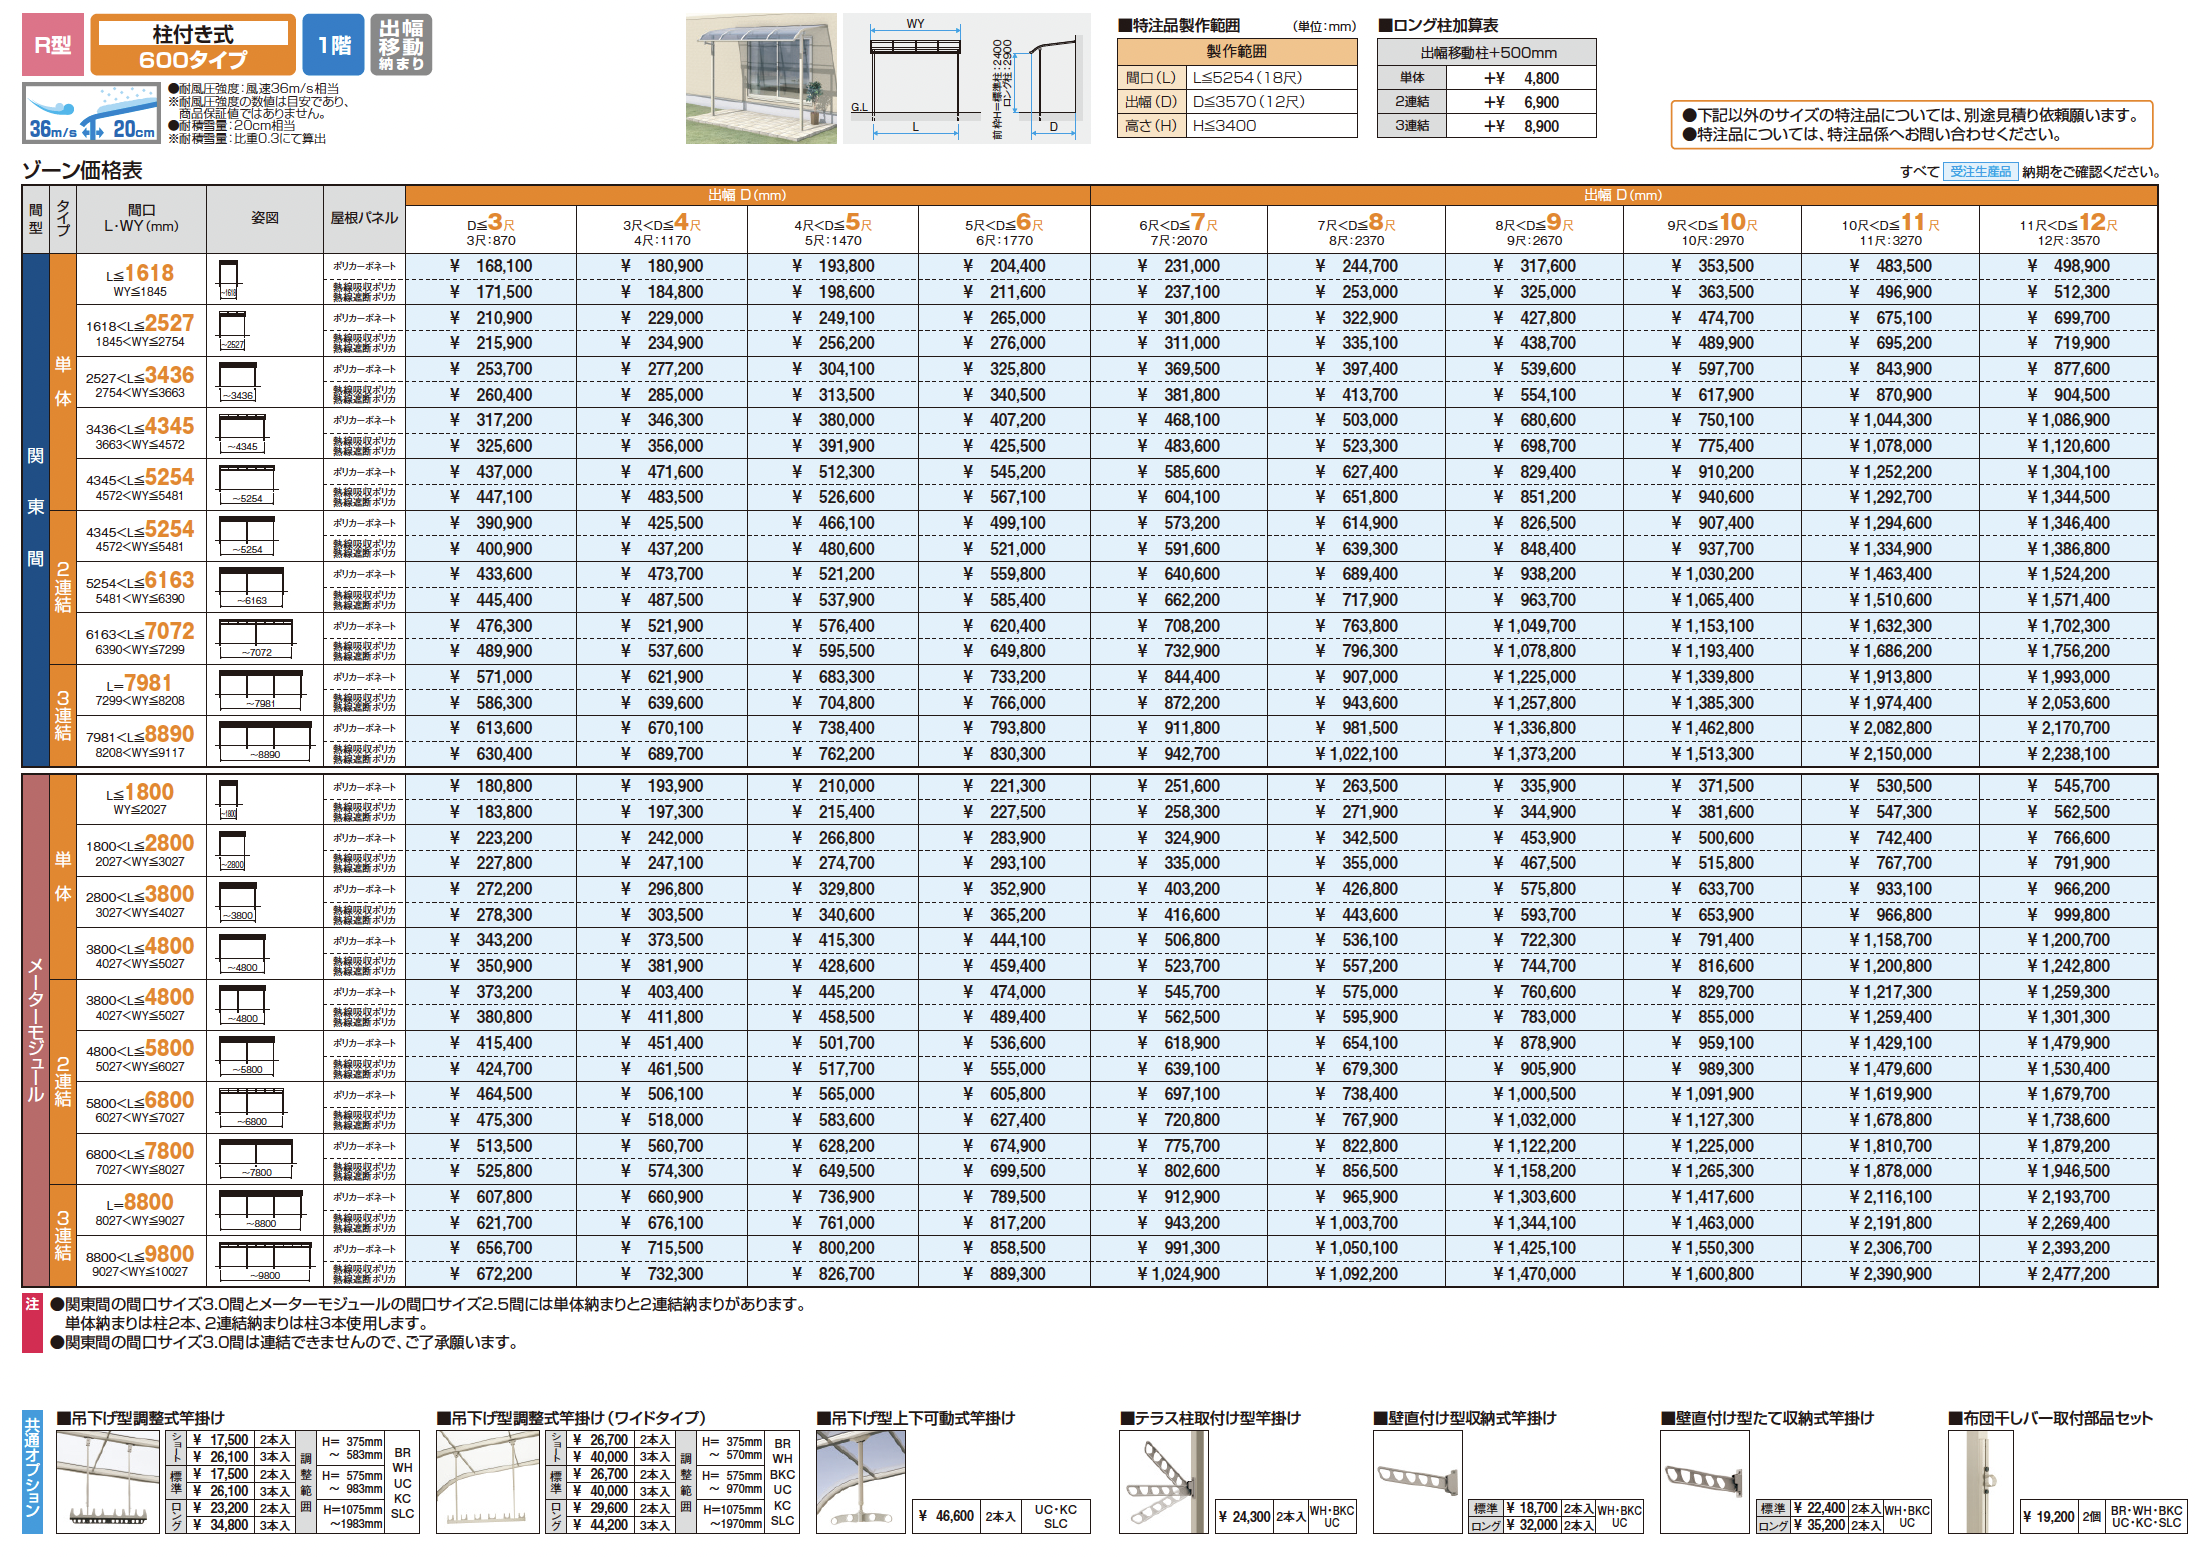Click the price ¥ 168,100
The image size is (2210, 1557).
point(491,266)
